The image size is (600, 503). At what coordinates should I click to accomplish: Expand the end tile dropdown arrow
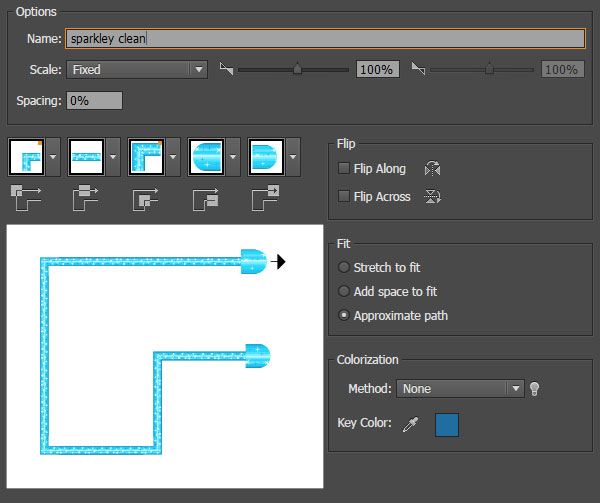coord(292,157)
